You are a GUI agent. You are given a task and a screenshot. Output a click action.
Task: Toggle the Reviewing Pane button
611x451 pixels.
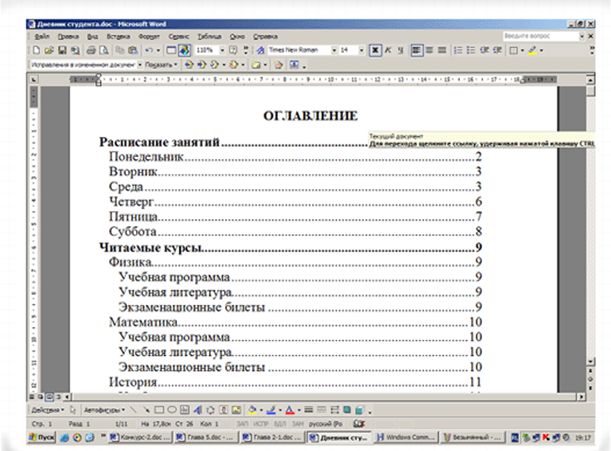point(294,65)
